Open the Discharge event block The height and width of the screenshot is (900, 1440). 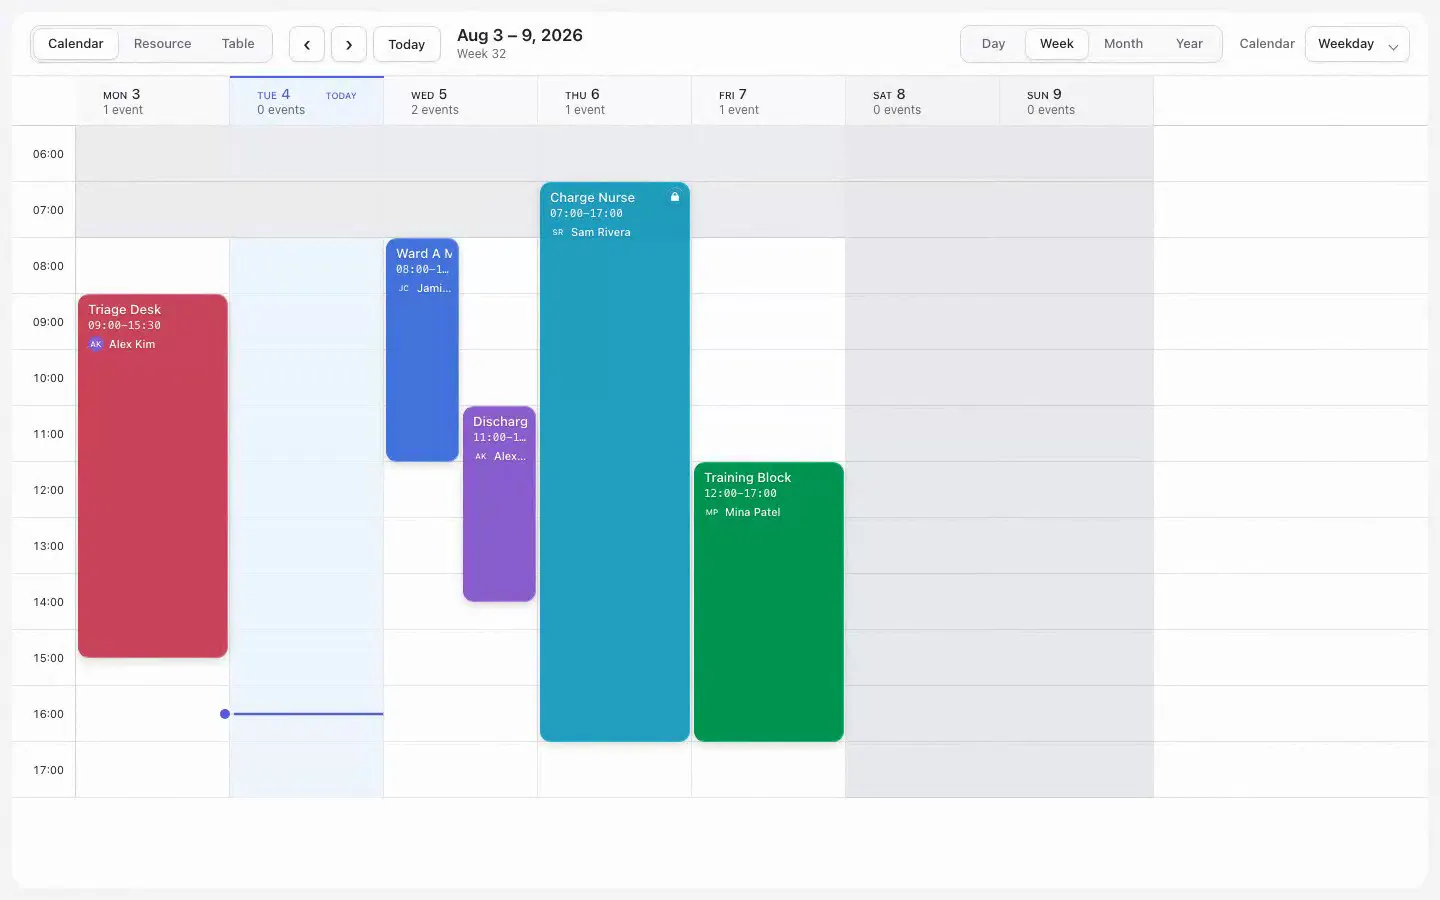pos(499,504)
